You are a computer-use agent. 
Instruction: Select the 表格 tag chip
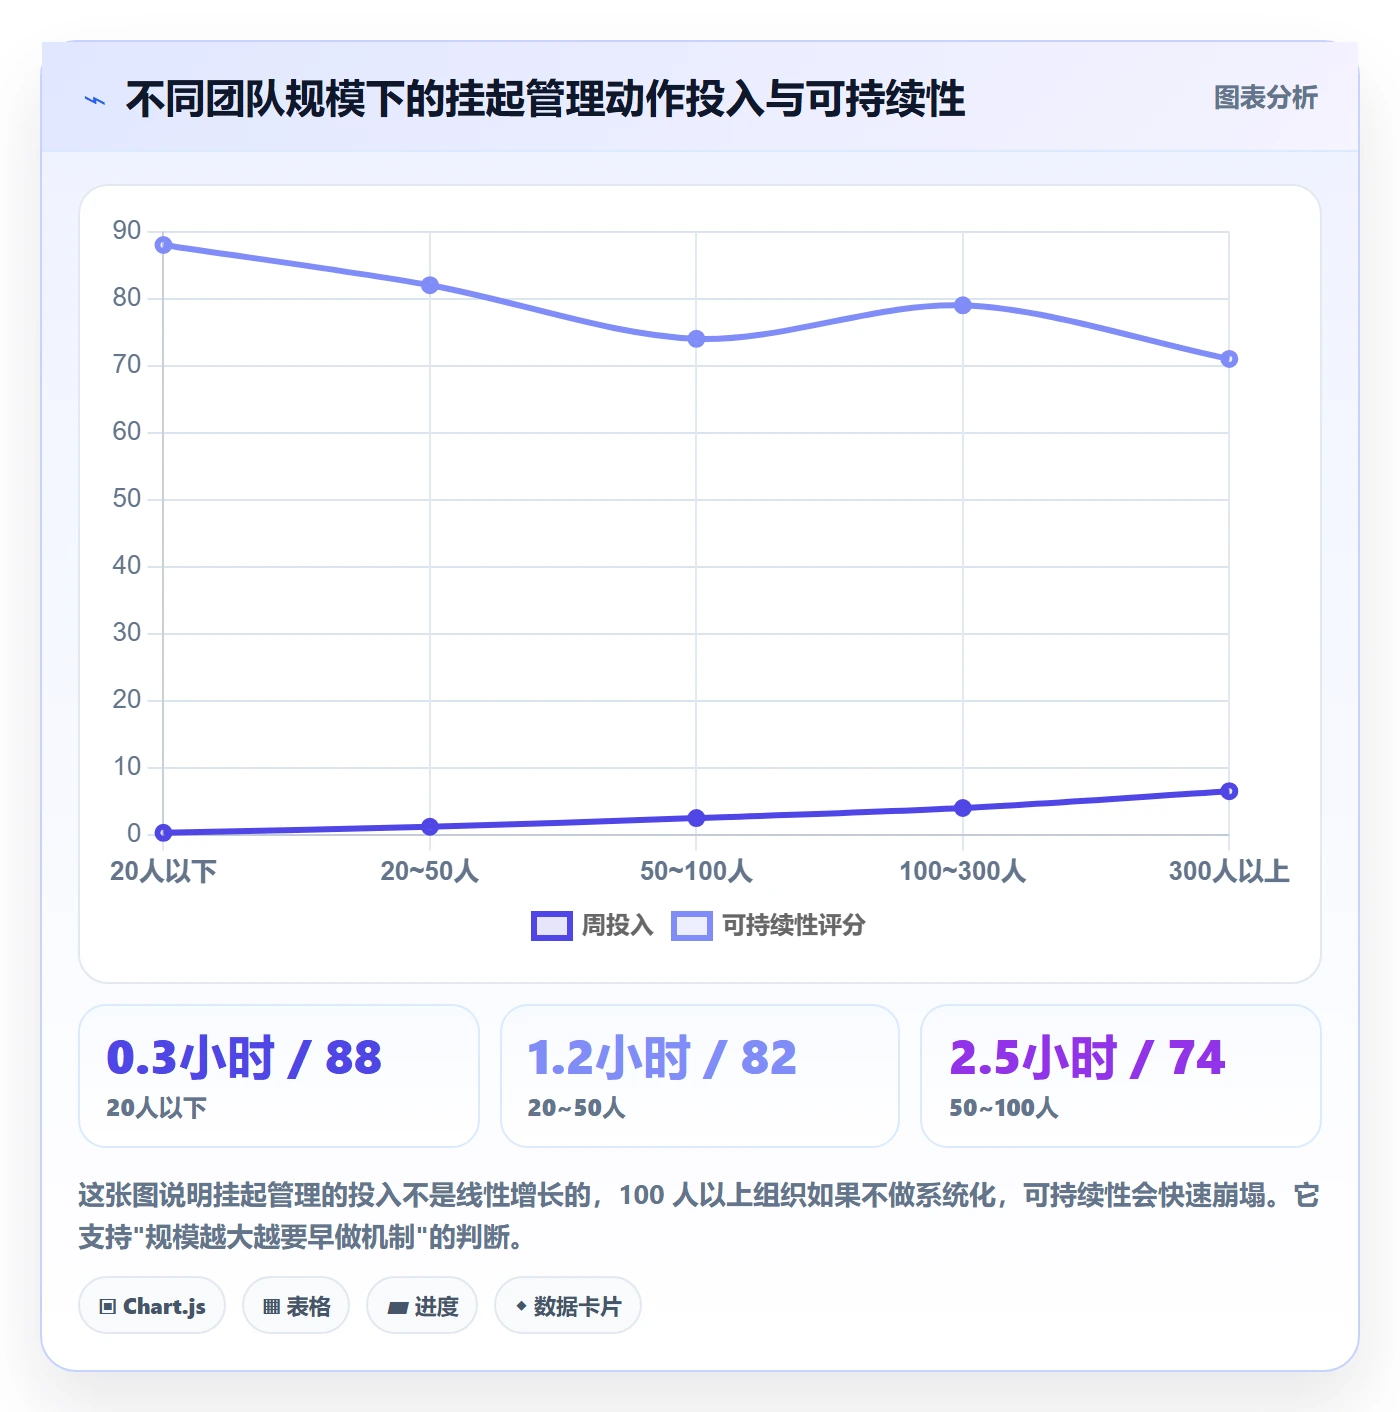(296, 1305)
